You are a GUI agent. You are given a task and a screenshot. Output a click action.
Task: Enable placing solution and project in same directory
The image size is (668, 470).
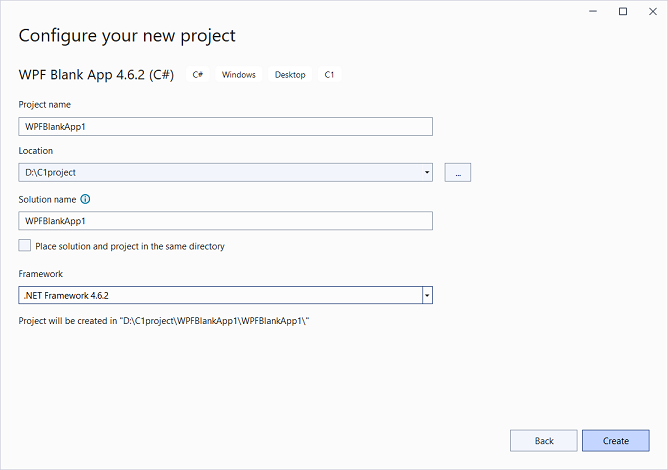(25, 246)
